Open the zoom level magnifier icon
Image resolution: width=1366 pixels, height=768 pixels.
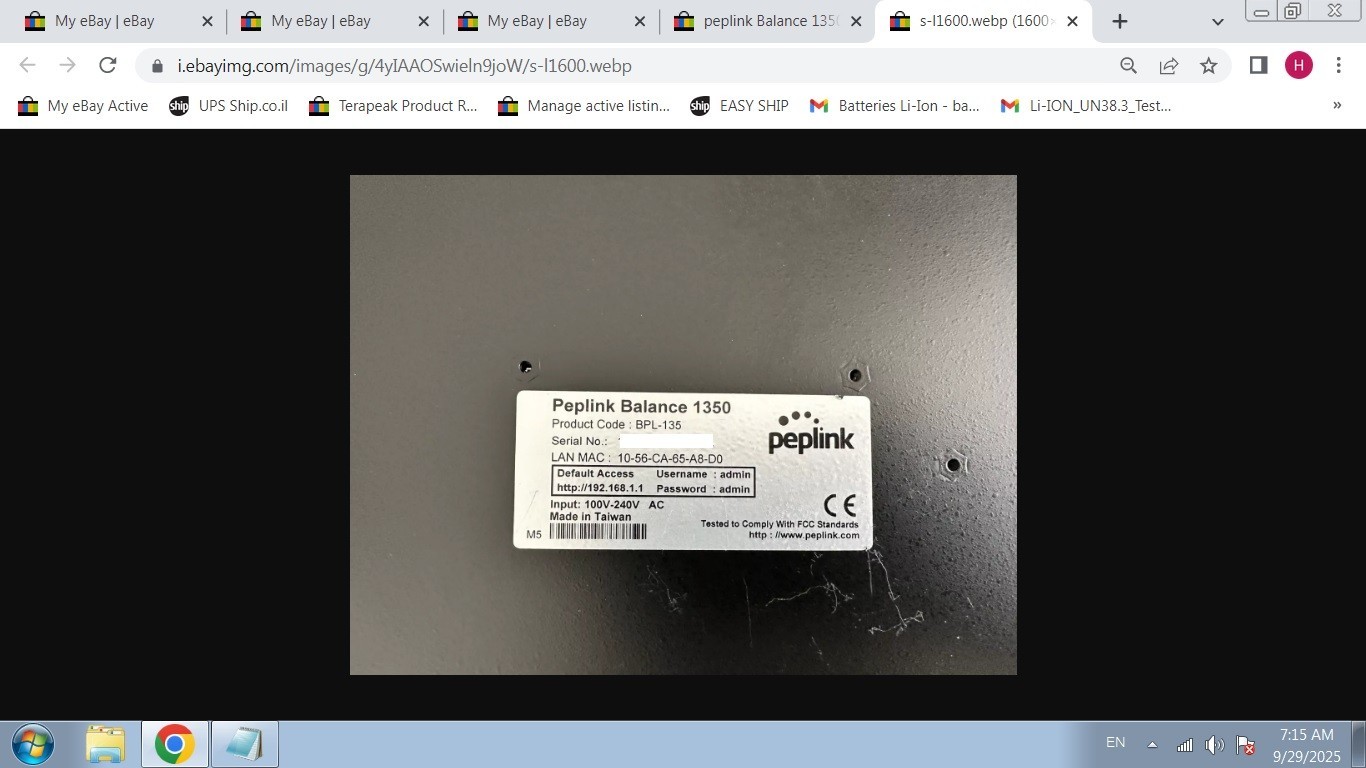[x=1128, y=66]
